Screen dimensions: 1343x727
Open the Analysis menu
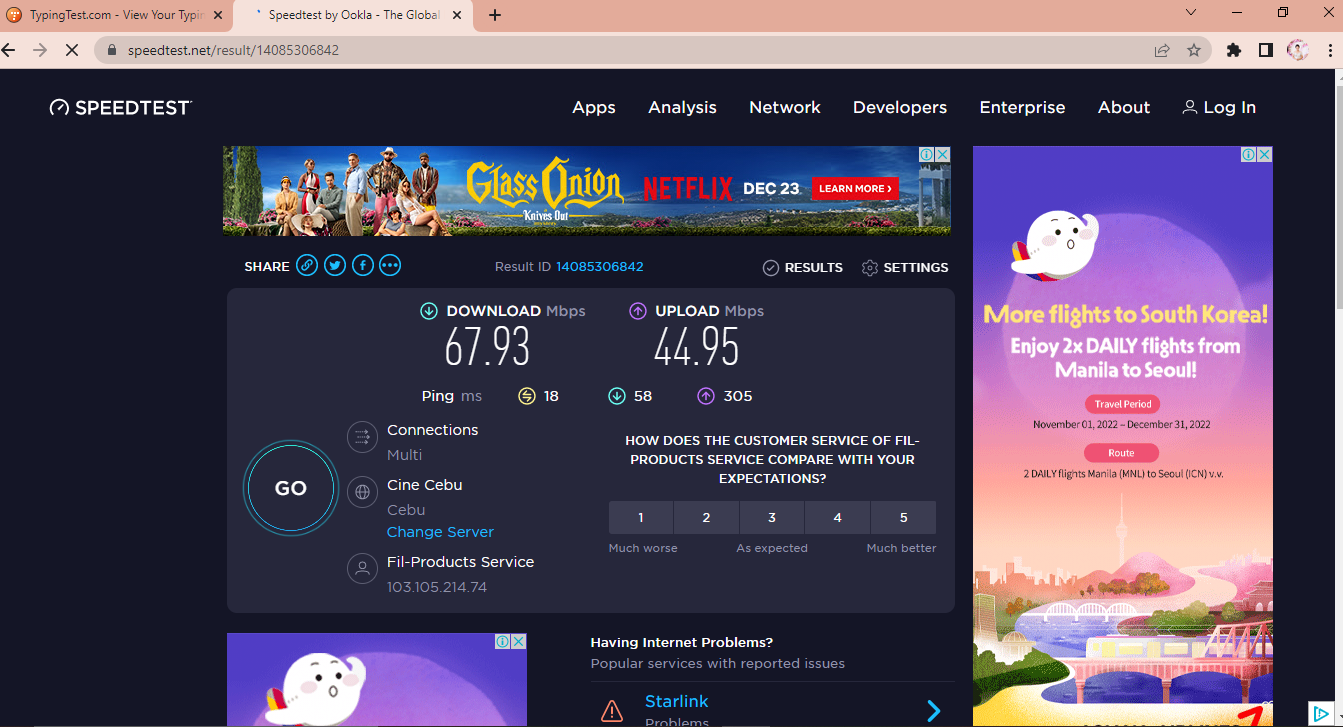click(682, 107)
